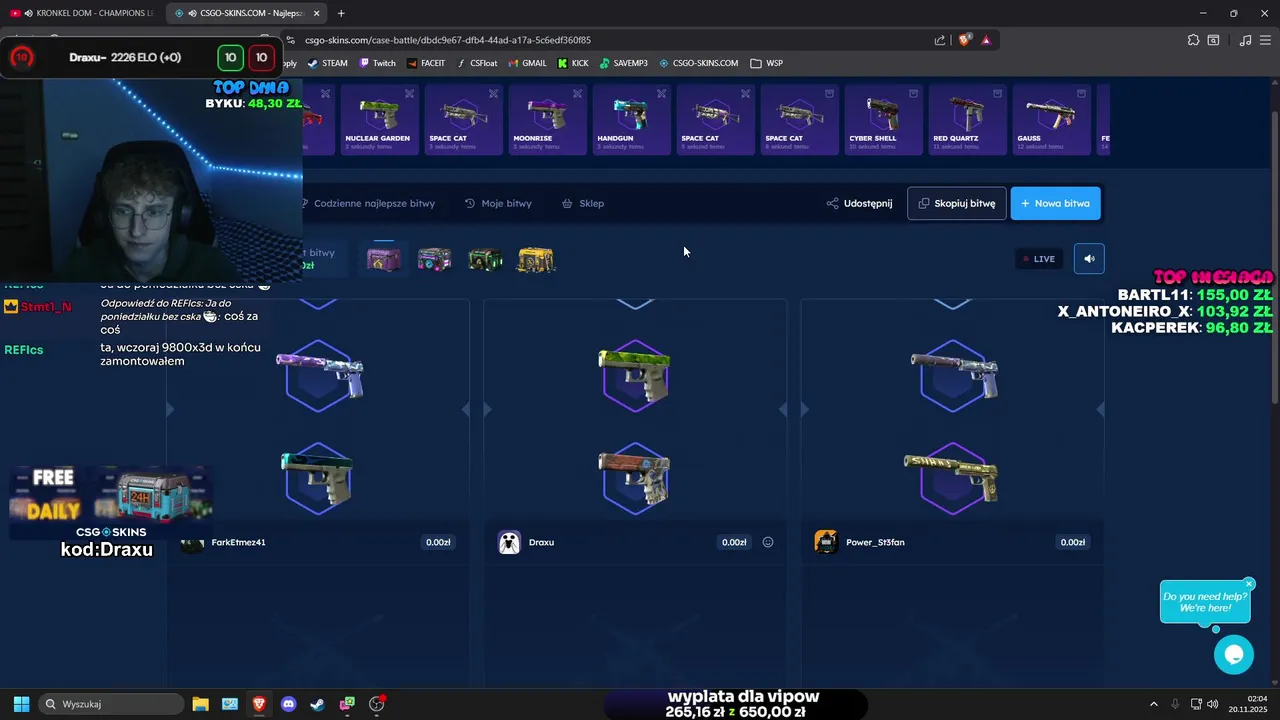Open SAVEMP3 bookmark
The width and height of the screenshot is (1280, 720).
[624, 63]
